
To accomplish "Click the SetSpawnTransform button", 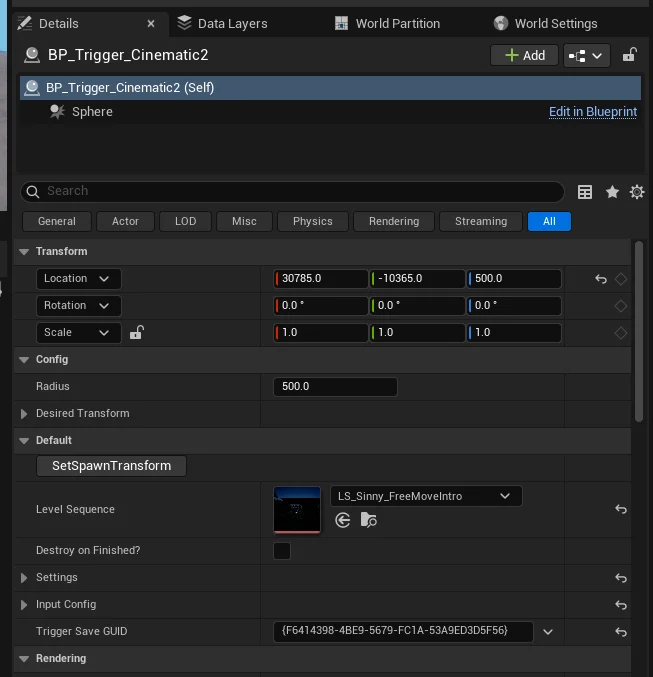I will pos(111,466).
